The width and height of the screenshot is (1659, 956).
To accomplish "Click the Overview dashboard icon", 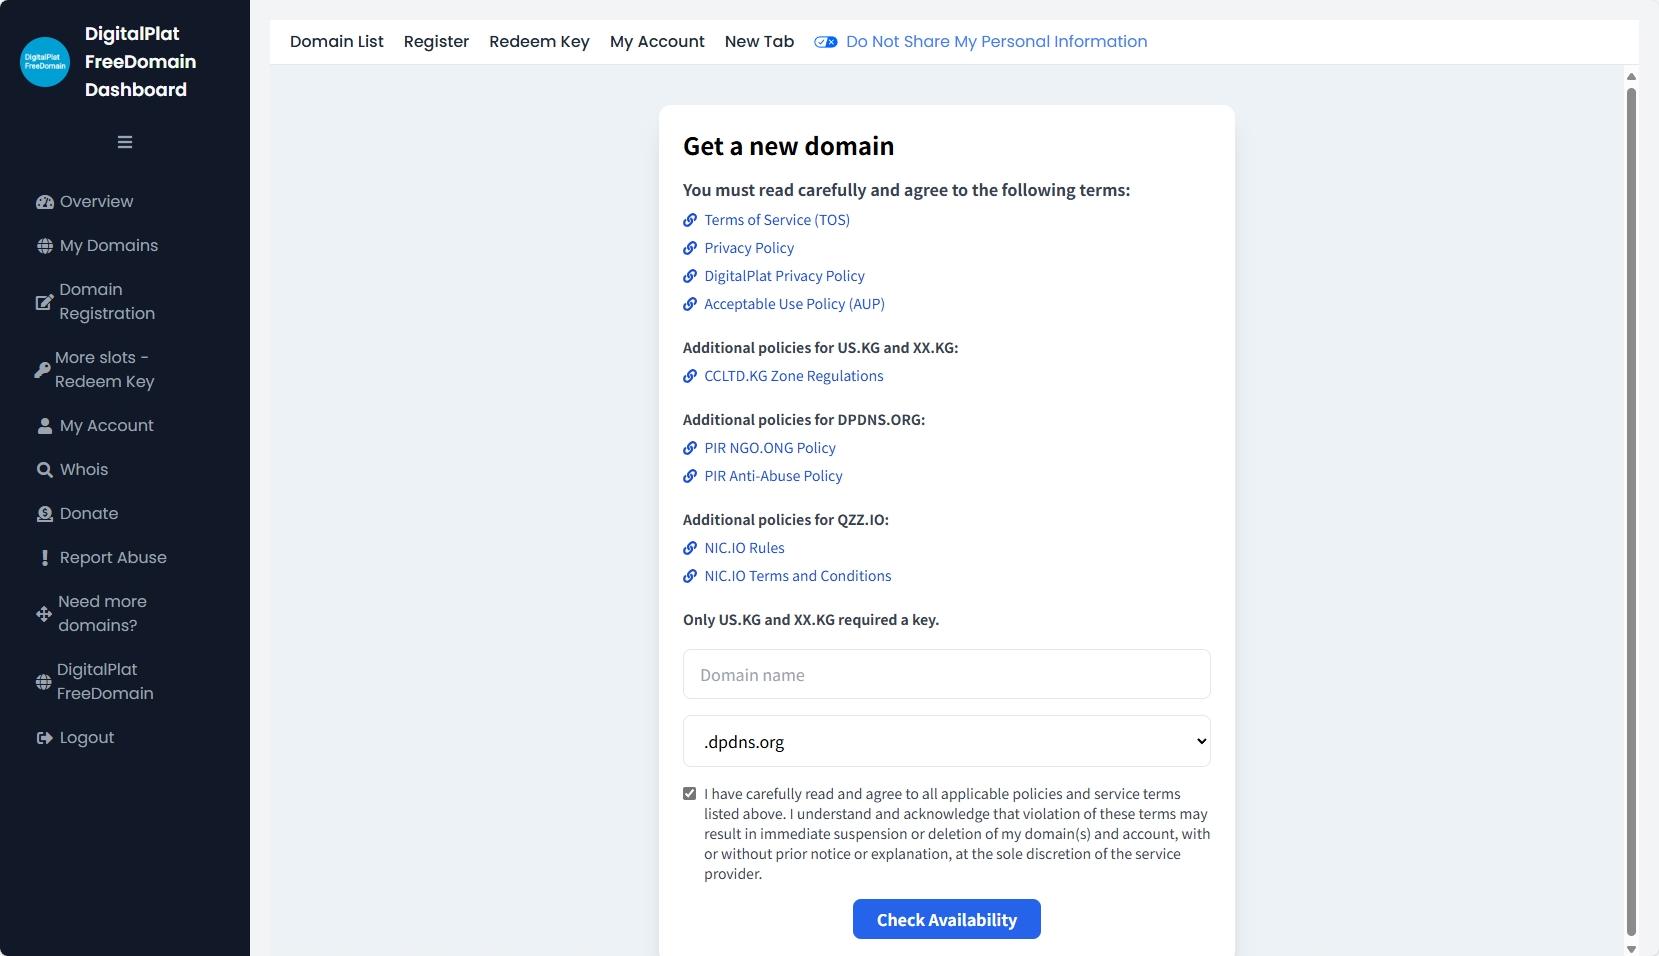I will coord(45,202).
